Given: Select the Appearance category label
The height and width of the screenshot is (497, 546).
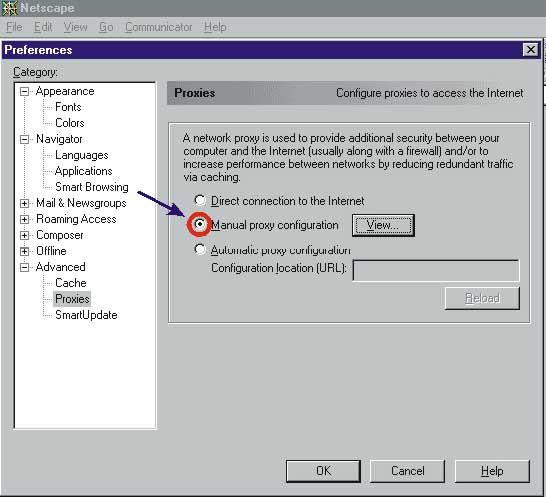Looking at the screenshot, I should point(65,91).
